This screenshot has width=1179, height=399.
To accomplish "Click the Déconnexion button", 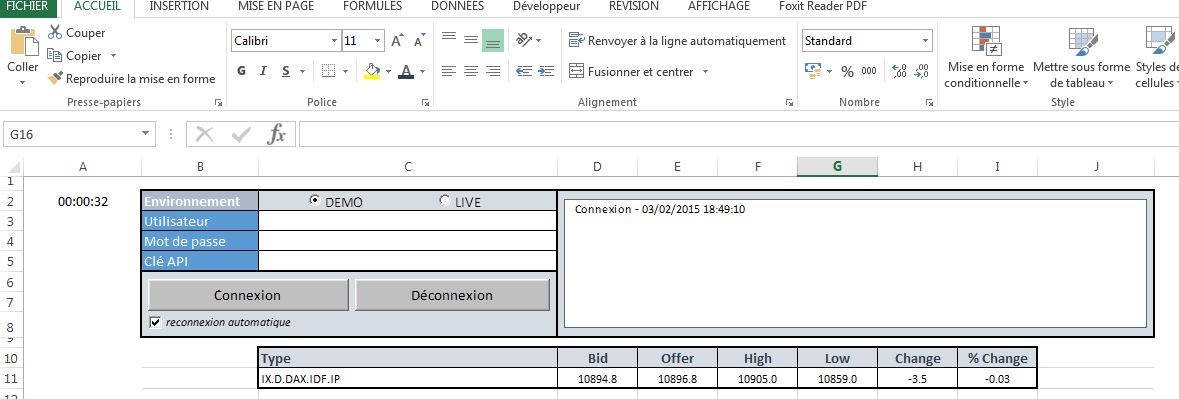I will pos(452,295).
